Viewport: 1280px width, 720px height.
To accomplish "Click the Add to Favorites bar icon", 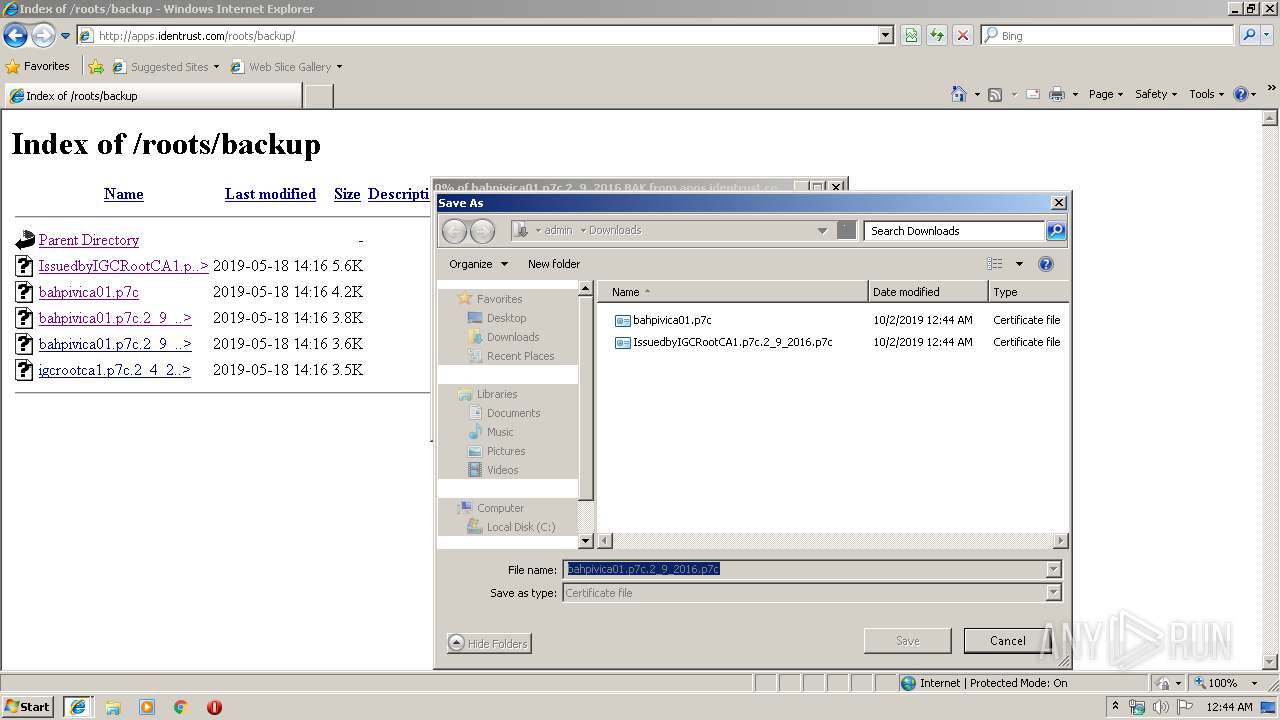I will [x=96, y=67].
